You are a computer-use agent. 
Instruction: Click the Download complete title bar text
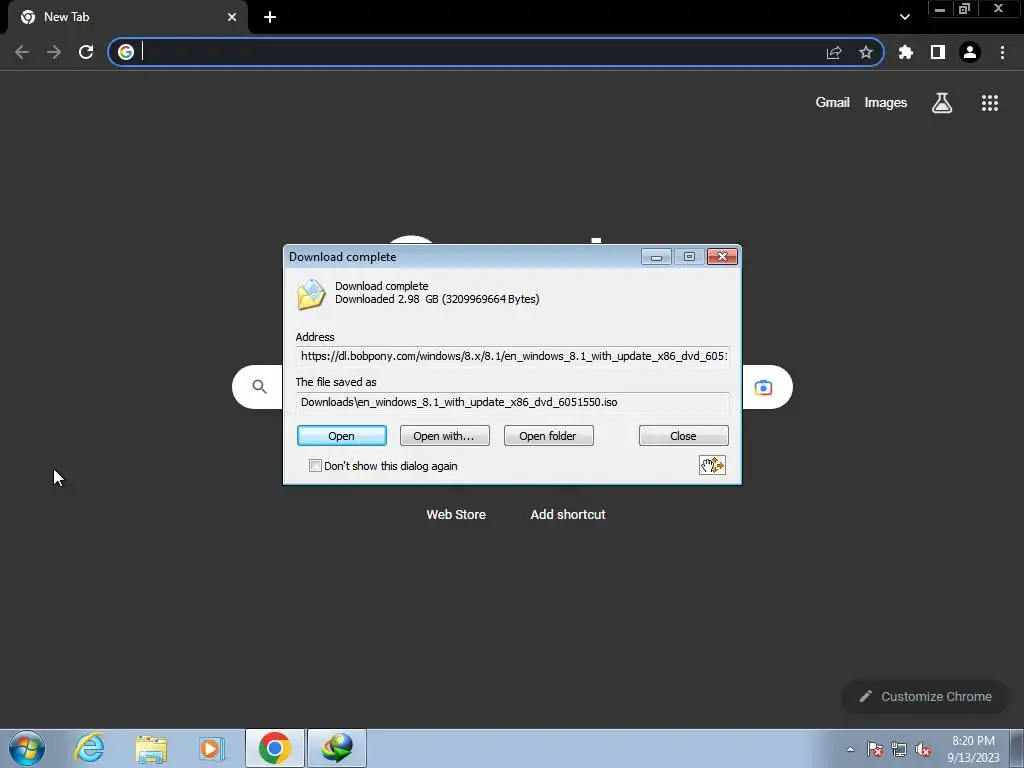tap(343, 257)
